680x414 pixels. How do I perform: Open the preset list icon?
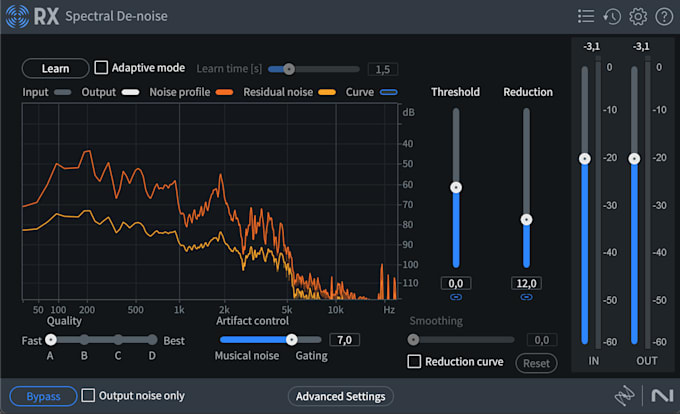click(586, 16)
